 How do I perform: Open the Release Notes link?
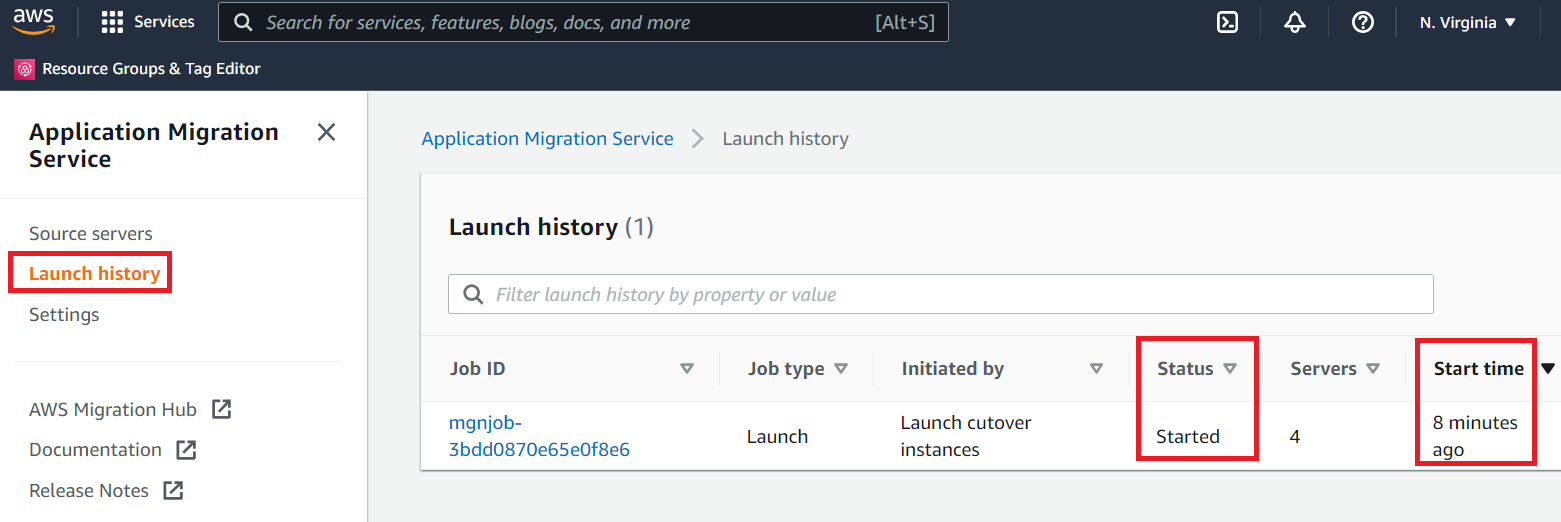pos(89,491)
